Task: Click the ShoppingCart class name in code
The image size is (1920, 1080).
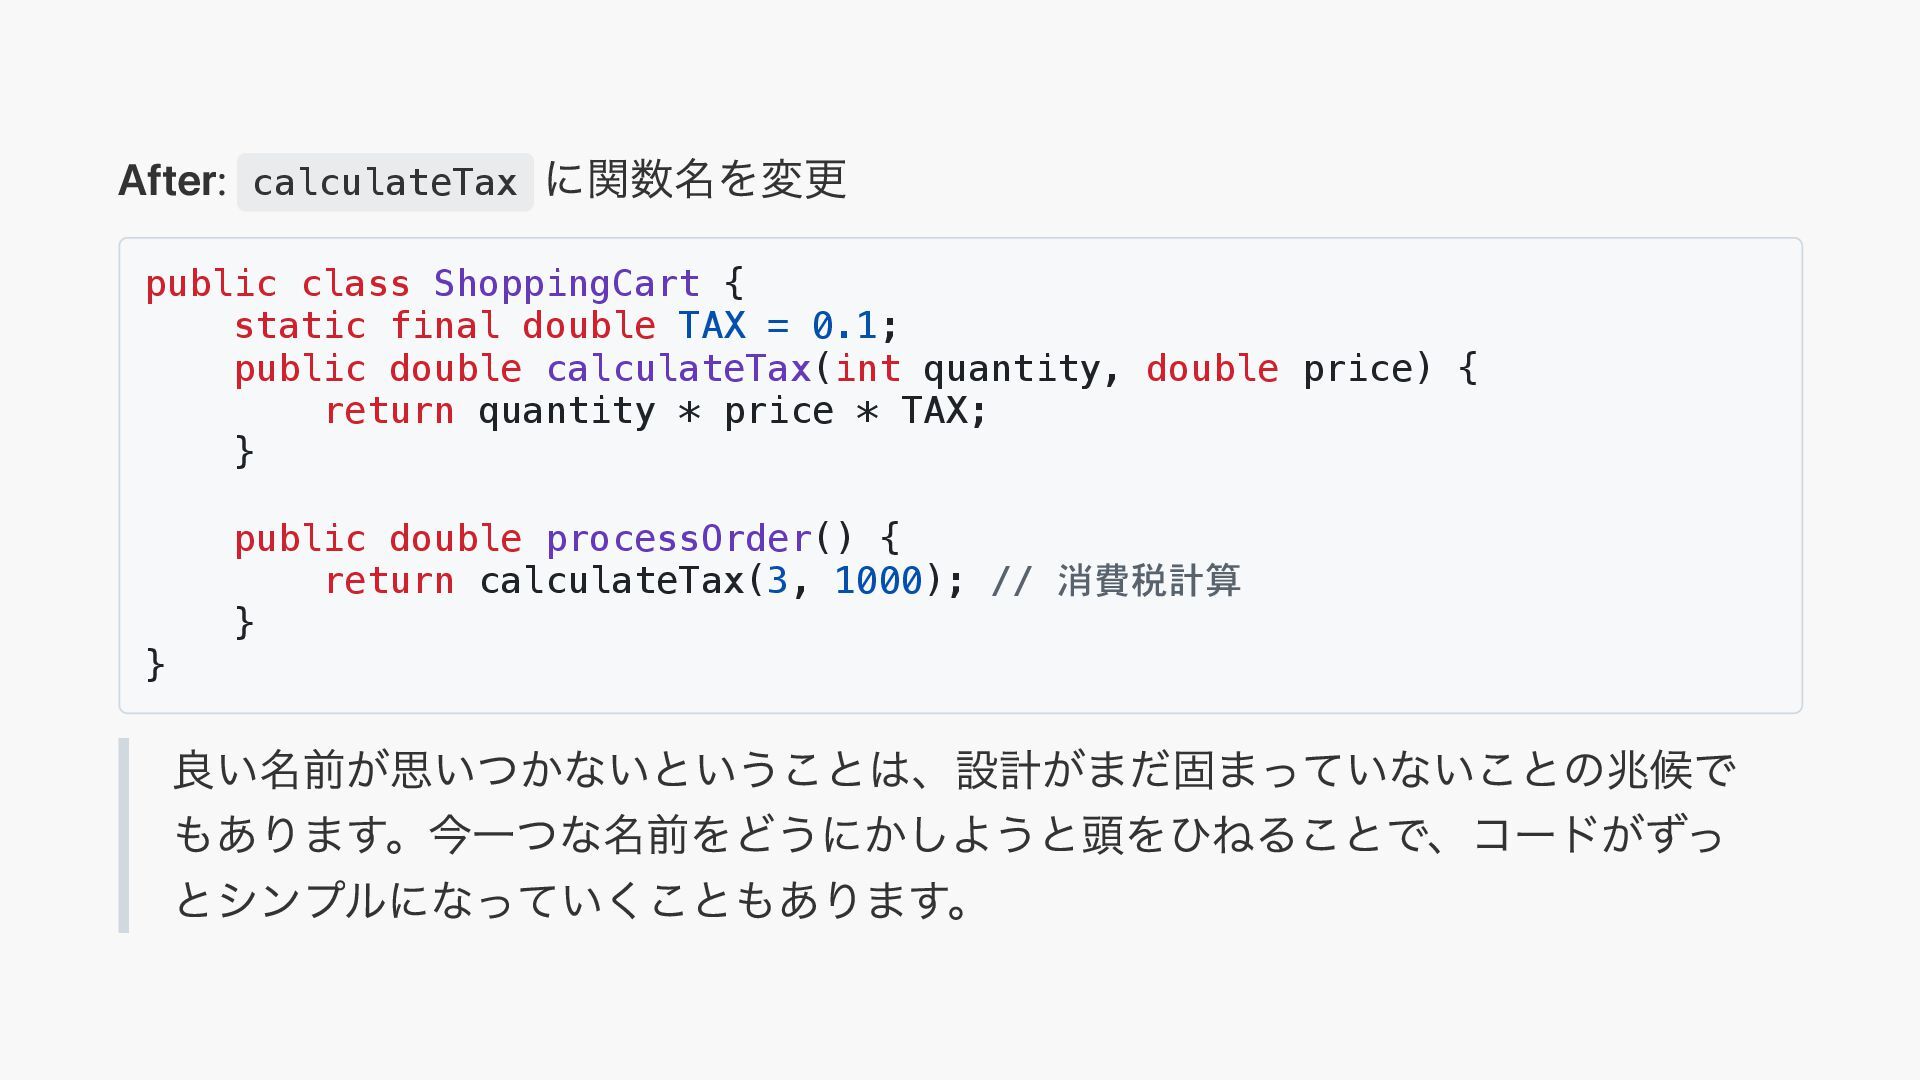Action: 566,284
